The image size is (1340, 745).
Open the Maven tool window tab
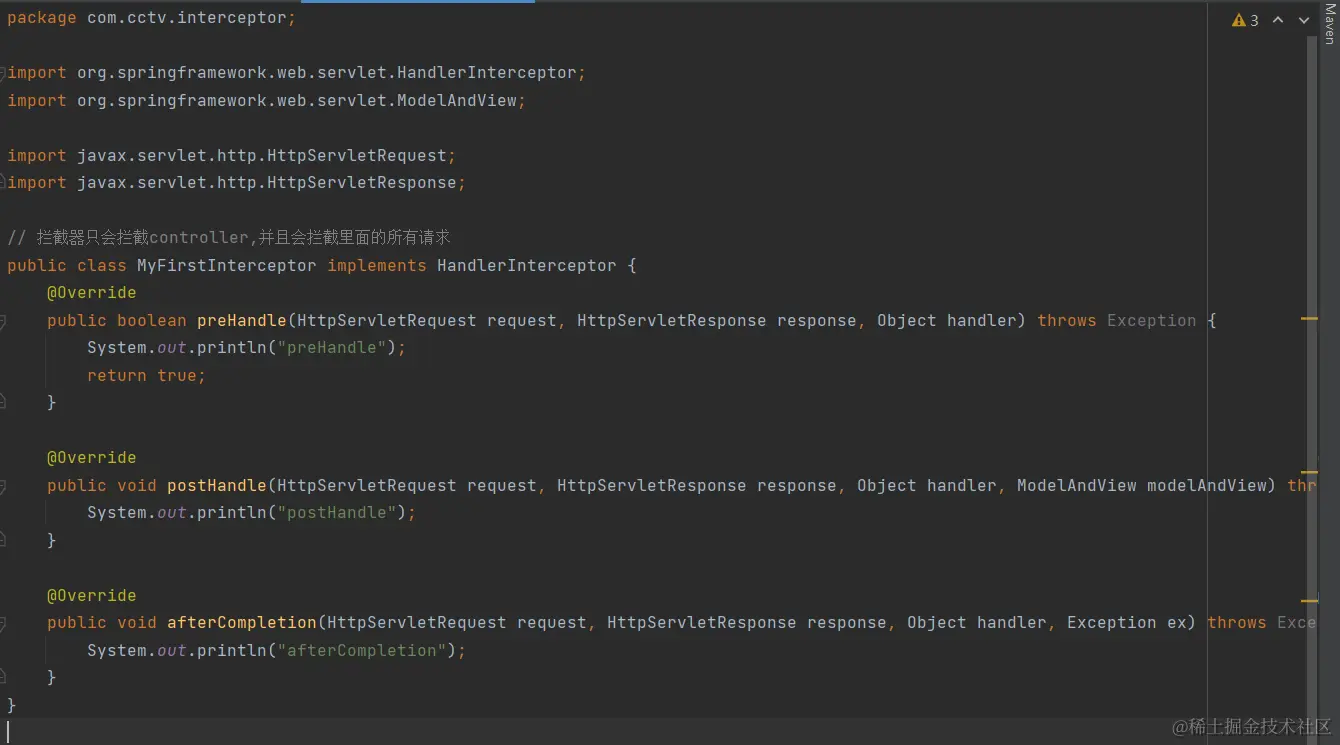1330,24
